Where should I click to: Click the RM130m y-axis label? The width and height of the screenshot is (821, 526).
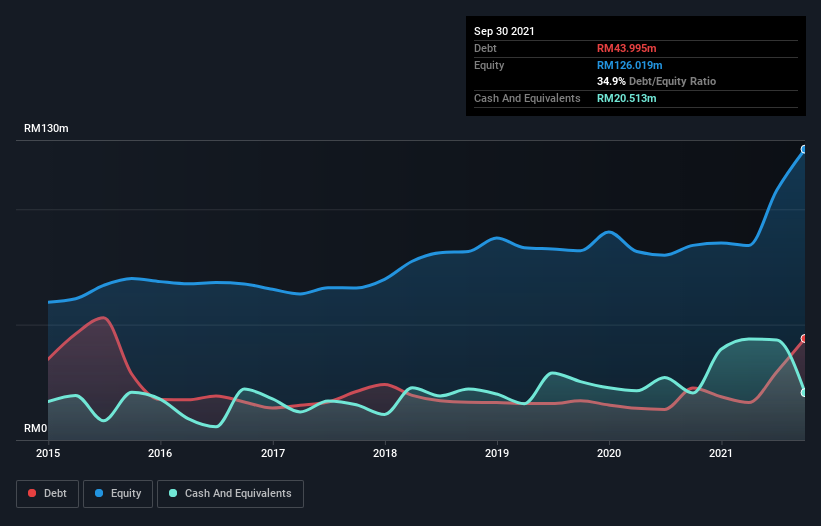(x=46, y=128)
